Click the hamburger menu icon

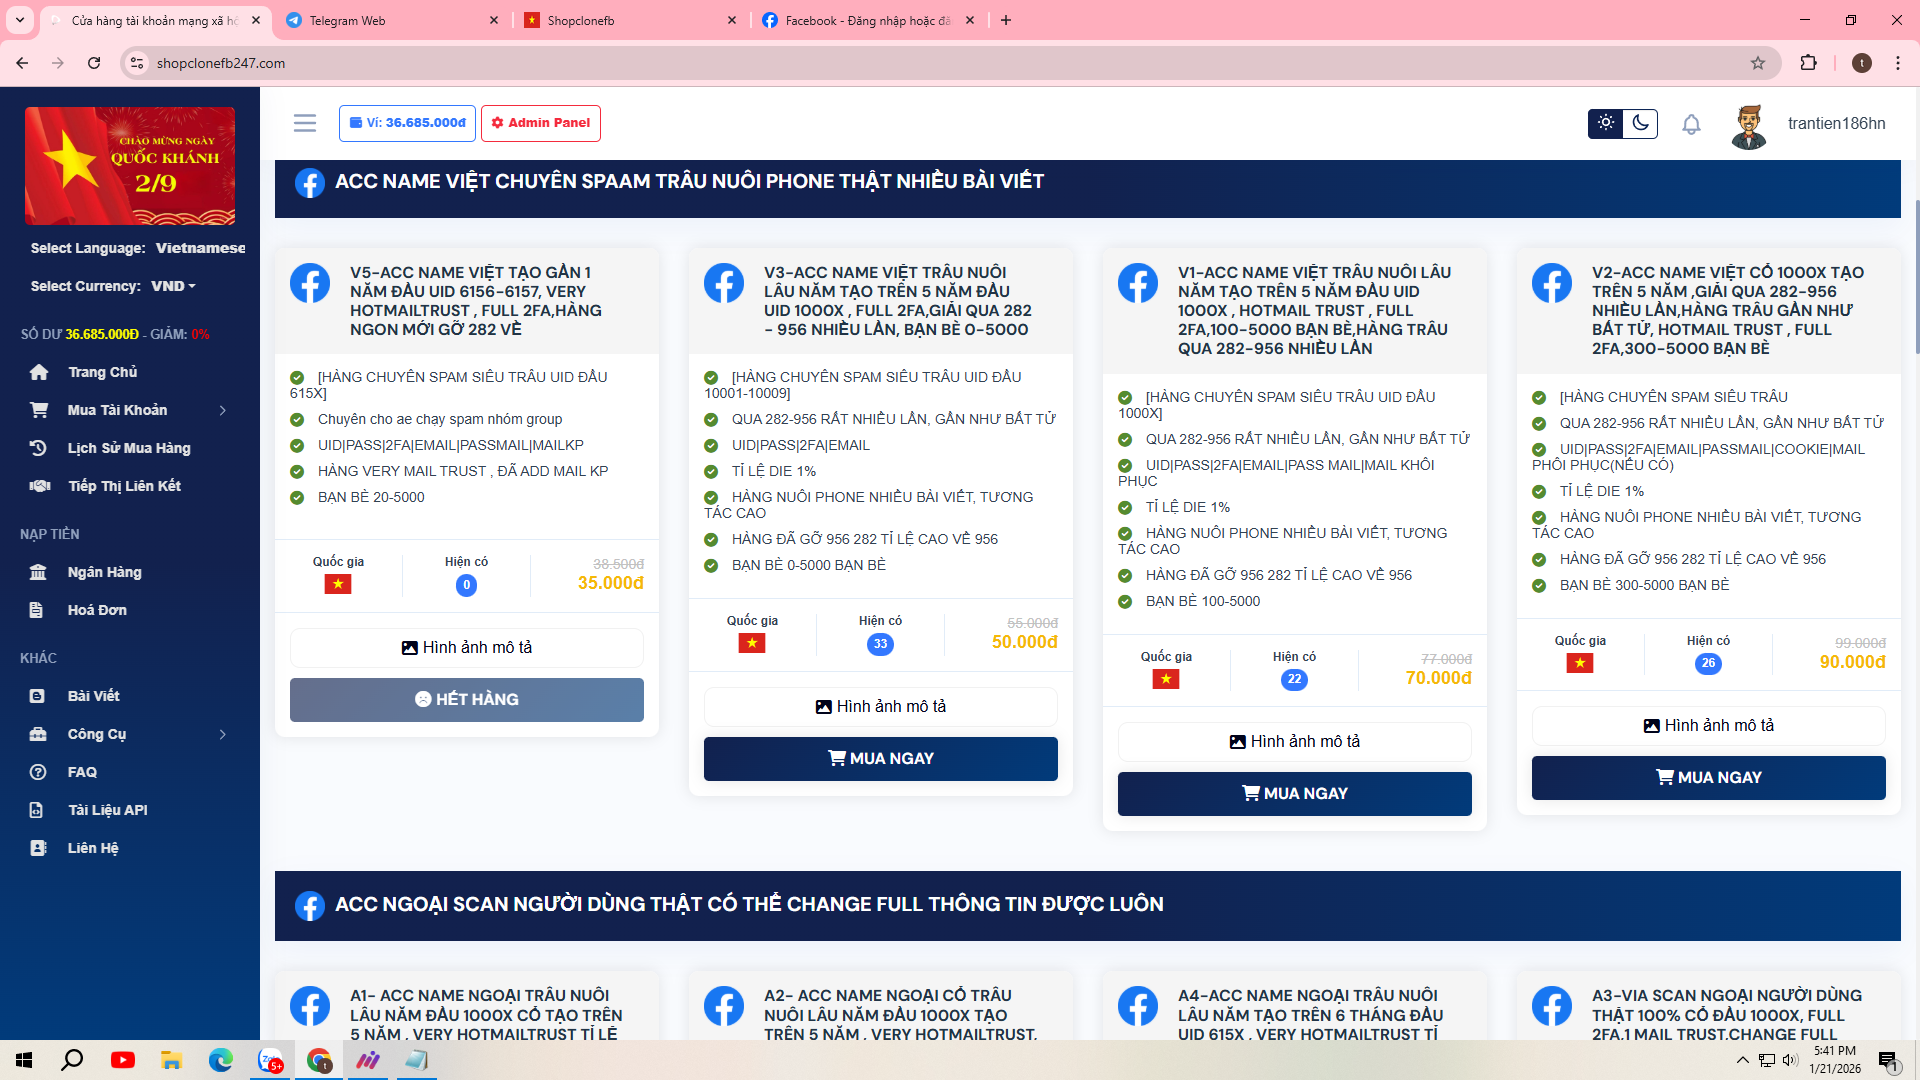click(x=305, y=123)
